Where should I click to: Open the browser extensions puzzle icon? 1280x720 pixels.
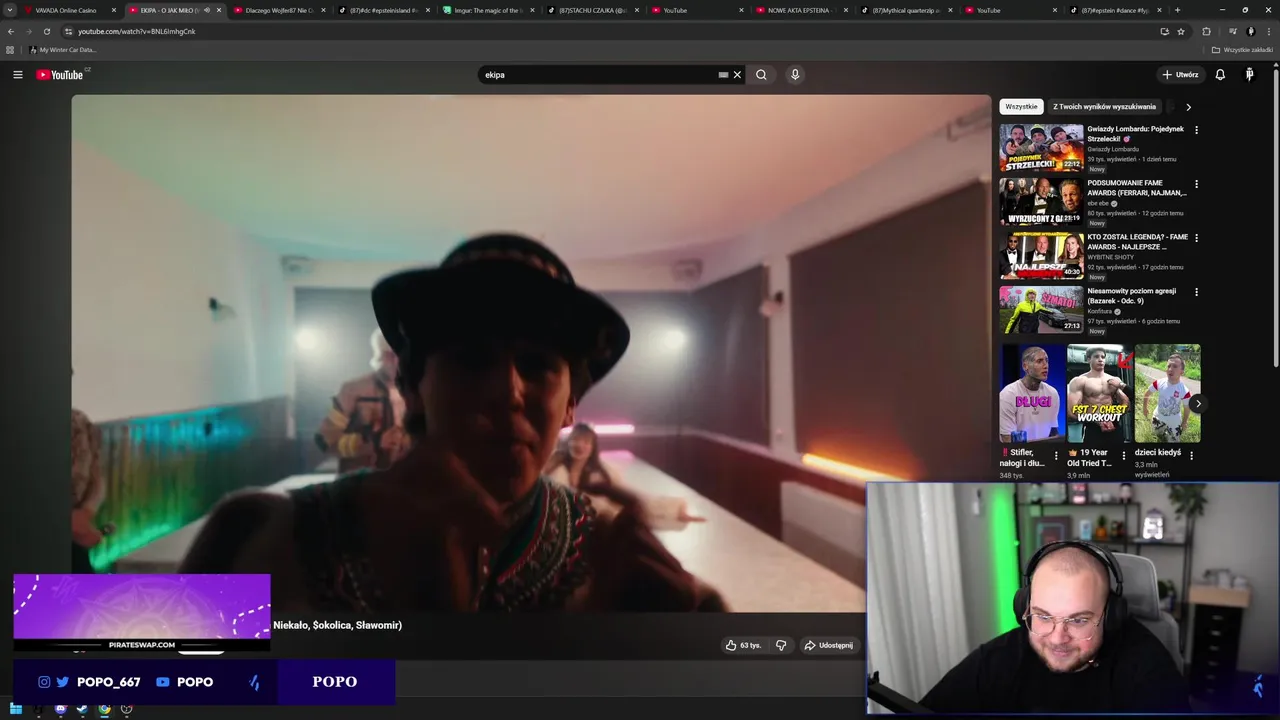click(1206, 31)
